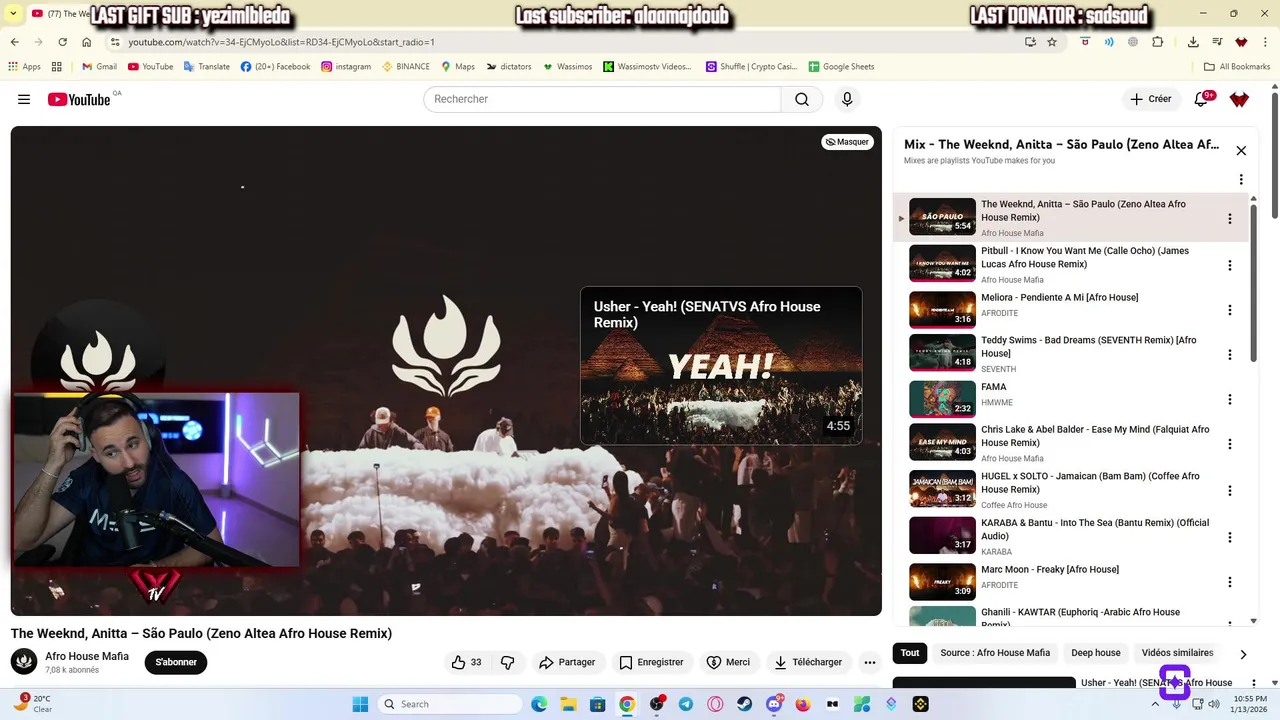Viewport: 1280px width, 720px height.
Task: Open Steam from the taskbar
Action: tap(745, 704)
